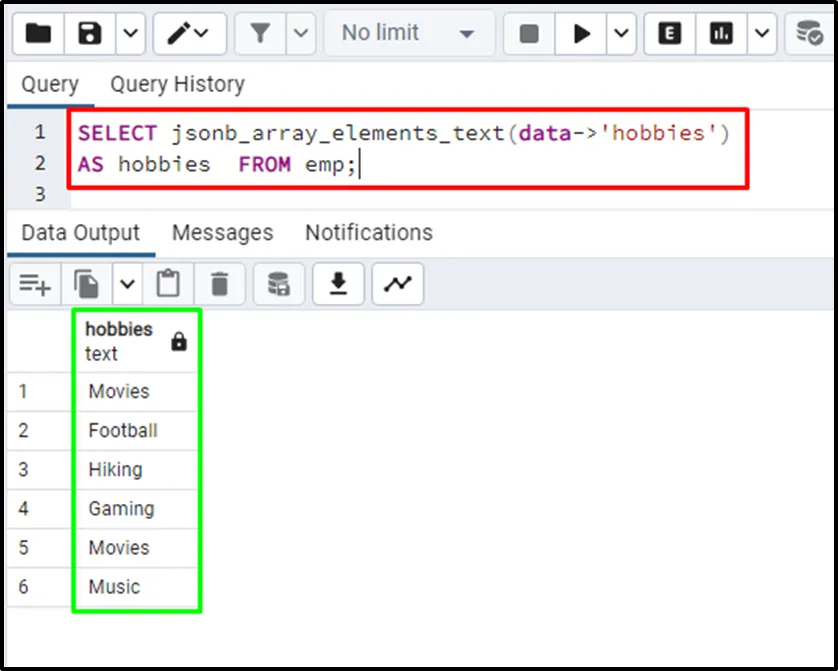The width and height of the screenshot is (838, 671).
Task: Open the Messages tab
Action: (x=222, y=233)
